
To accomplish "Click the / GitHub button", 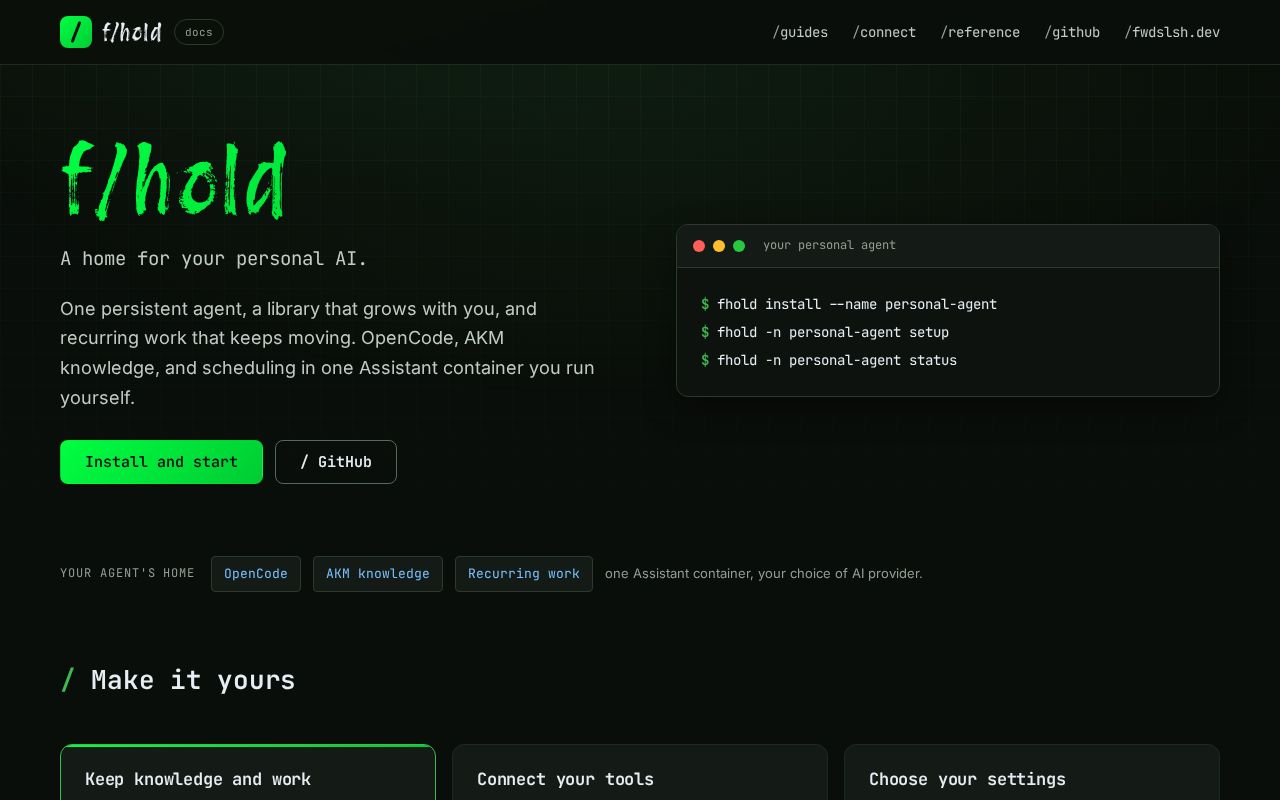I will tap(336, 462).
